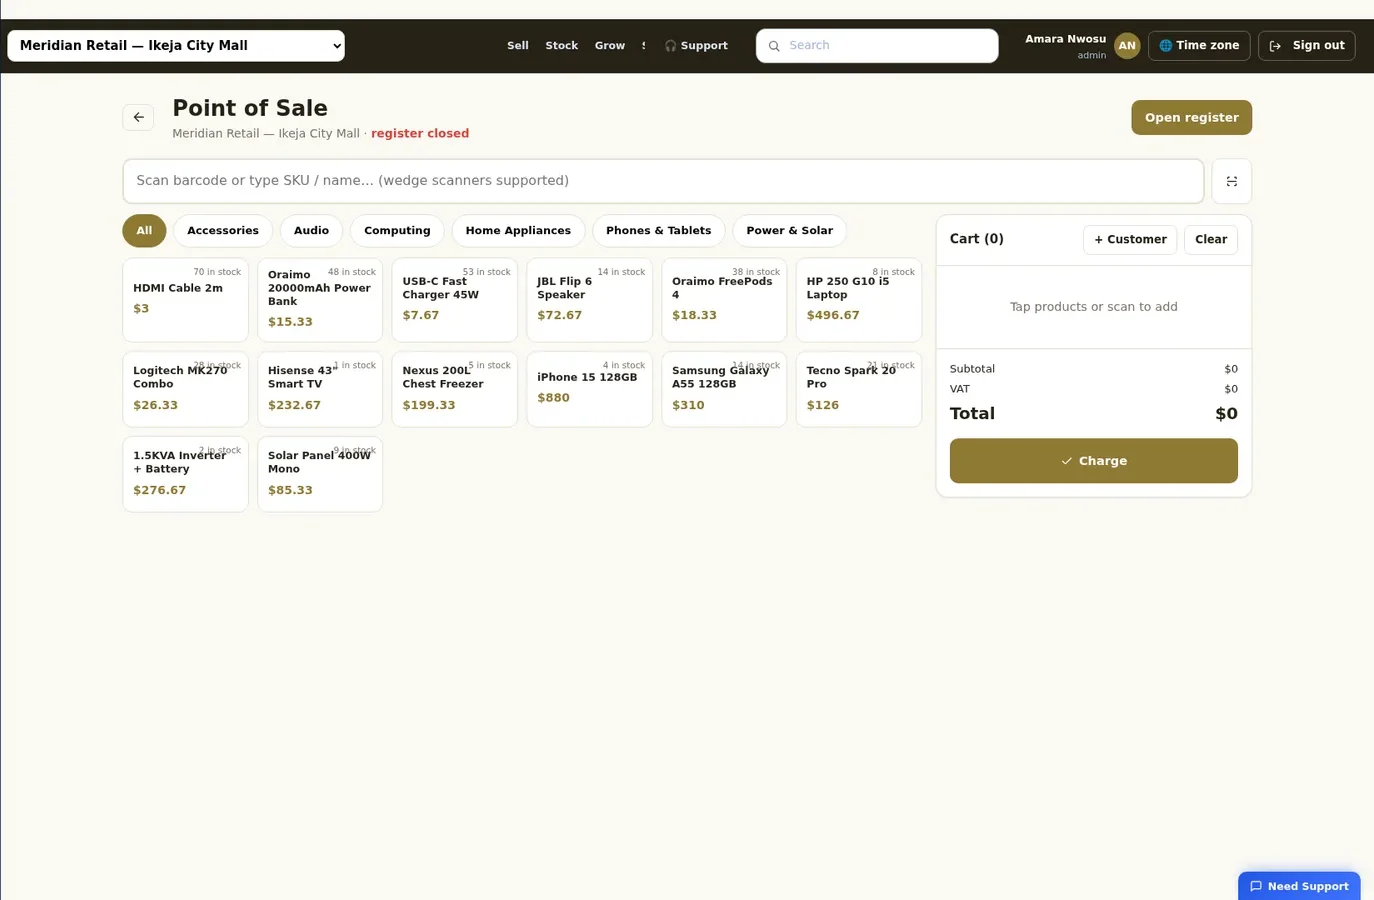Add Solar Panel 400W Mono product
Viewport: 1374px width, 900px height.
(320, 474)
